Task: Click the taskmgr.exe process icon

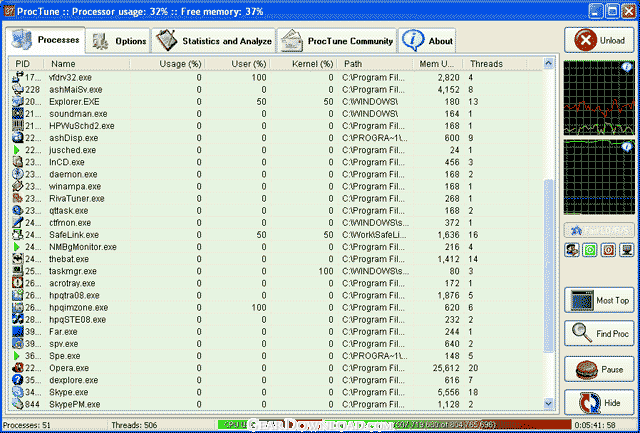Action: 18,271
